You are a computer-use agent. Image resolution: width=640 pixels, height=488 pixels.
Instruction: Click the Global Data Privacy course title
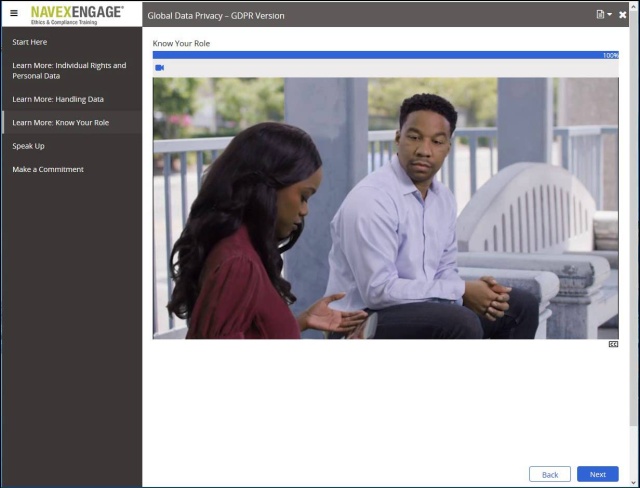216,16
